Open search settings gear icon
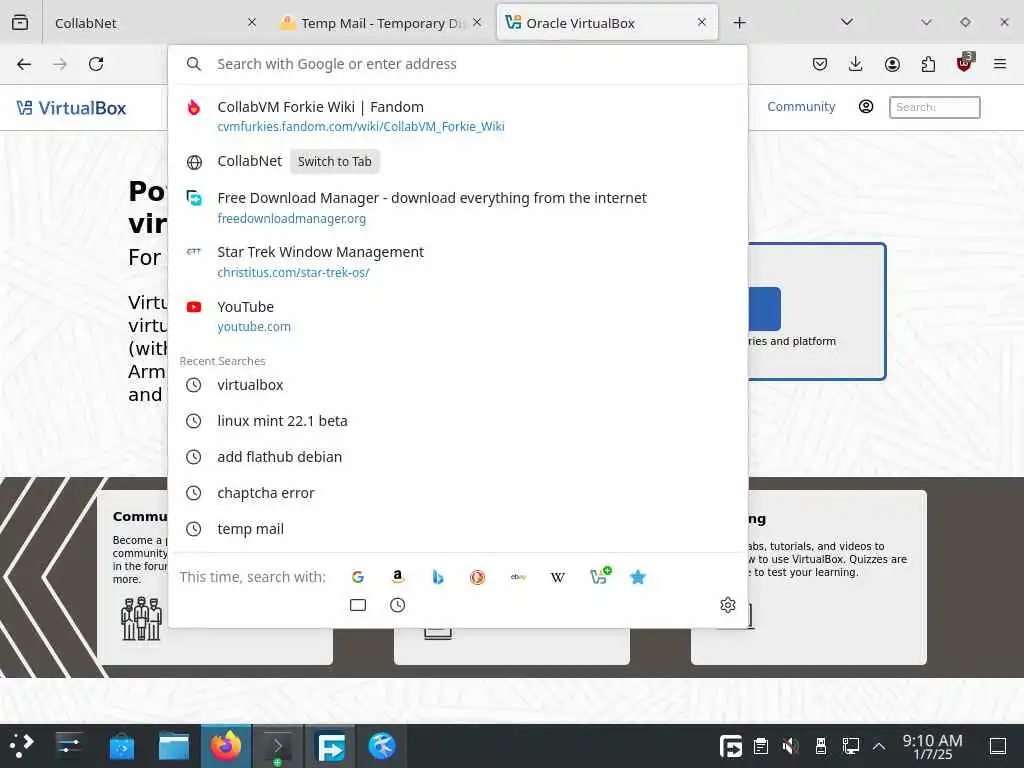 coord(728,605)
